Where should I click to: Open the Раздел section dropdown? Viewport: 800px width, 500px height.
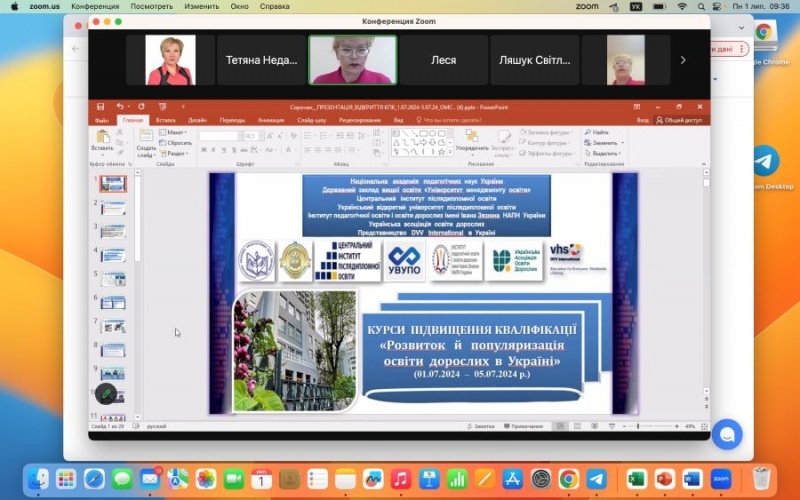[x=176, y=154]
